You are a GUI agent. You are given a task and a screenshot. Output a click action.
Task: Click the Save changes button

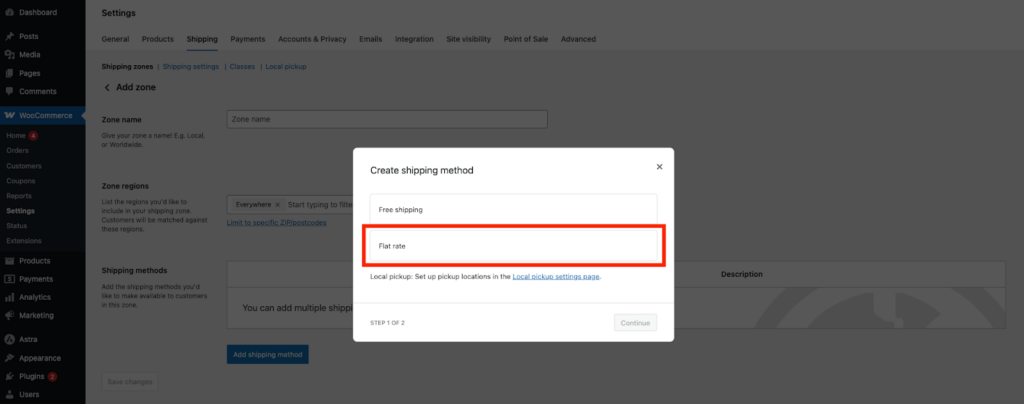click(x=130, y=382)
